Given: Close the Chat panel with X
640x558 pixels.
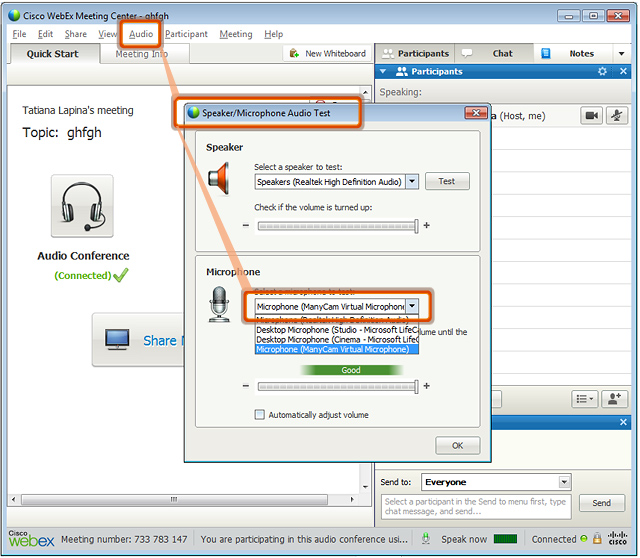Looking at the screenshot, I should (x=623, y=422).
